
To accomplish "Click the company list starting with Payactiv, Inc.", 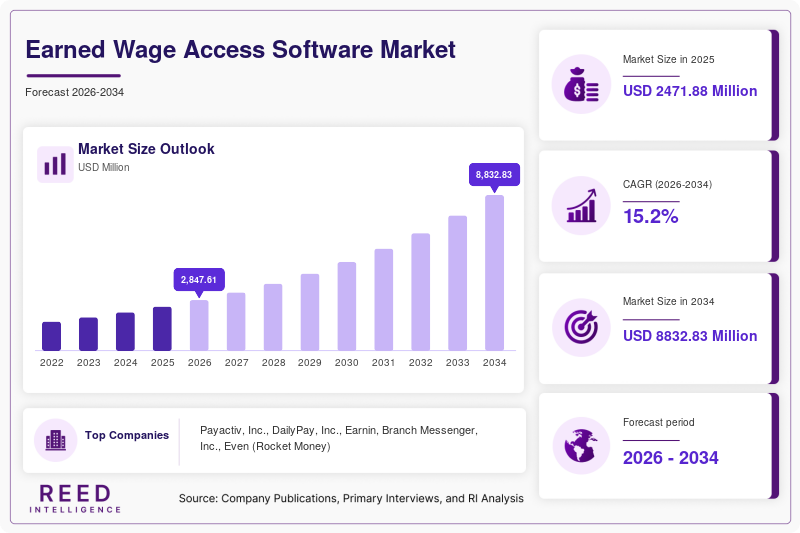I will (339, 438).
